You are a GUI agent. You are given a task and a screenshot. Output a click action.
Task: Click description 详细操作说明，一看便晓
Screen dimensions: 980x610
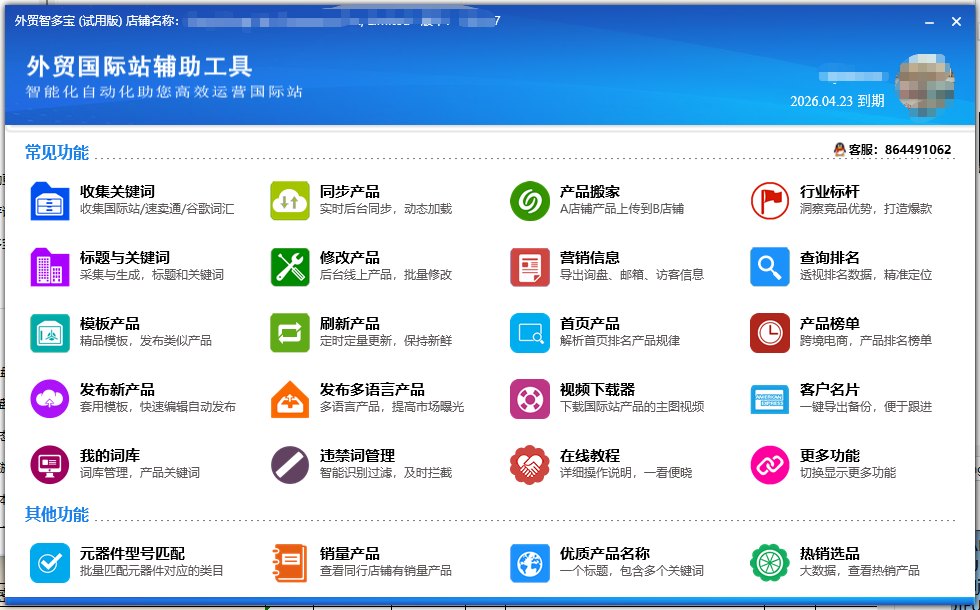point(626,473)
